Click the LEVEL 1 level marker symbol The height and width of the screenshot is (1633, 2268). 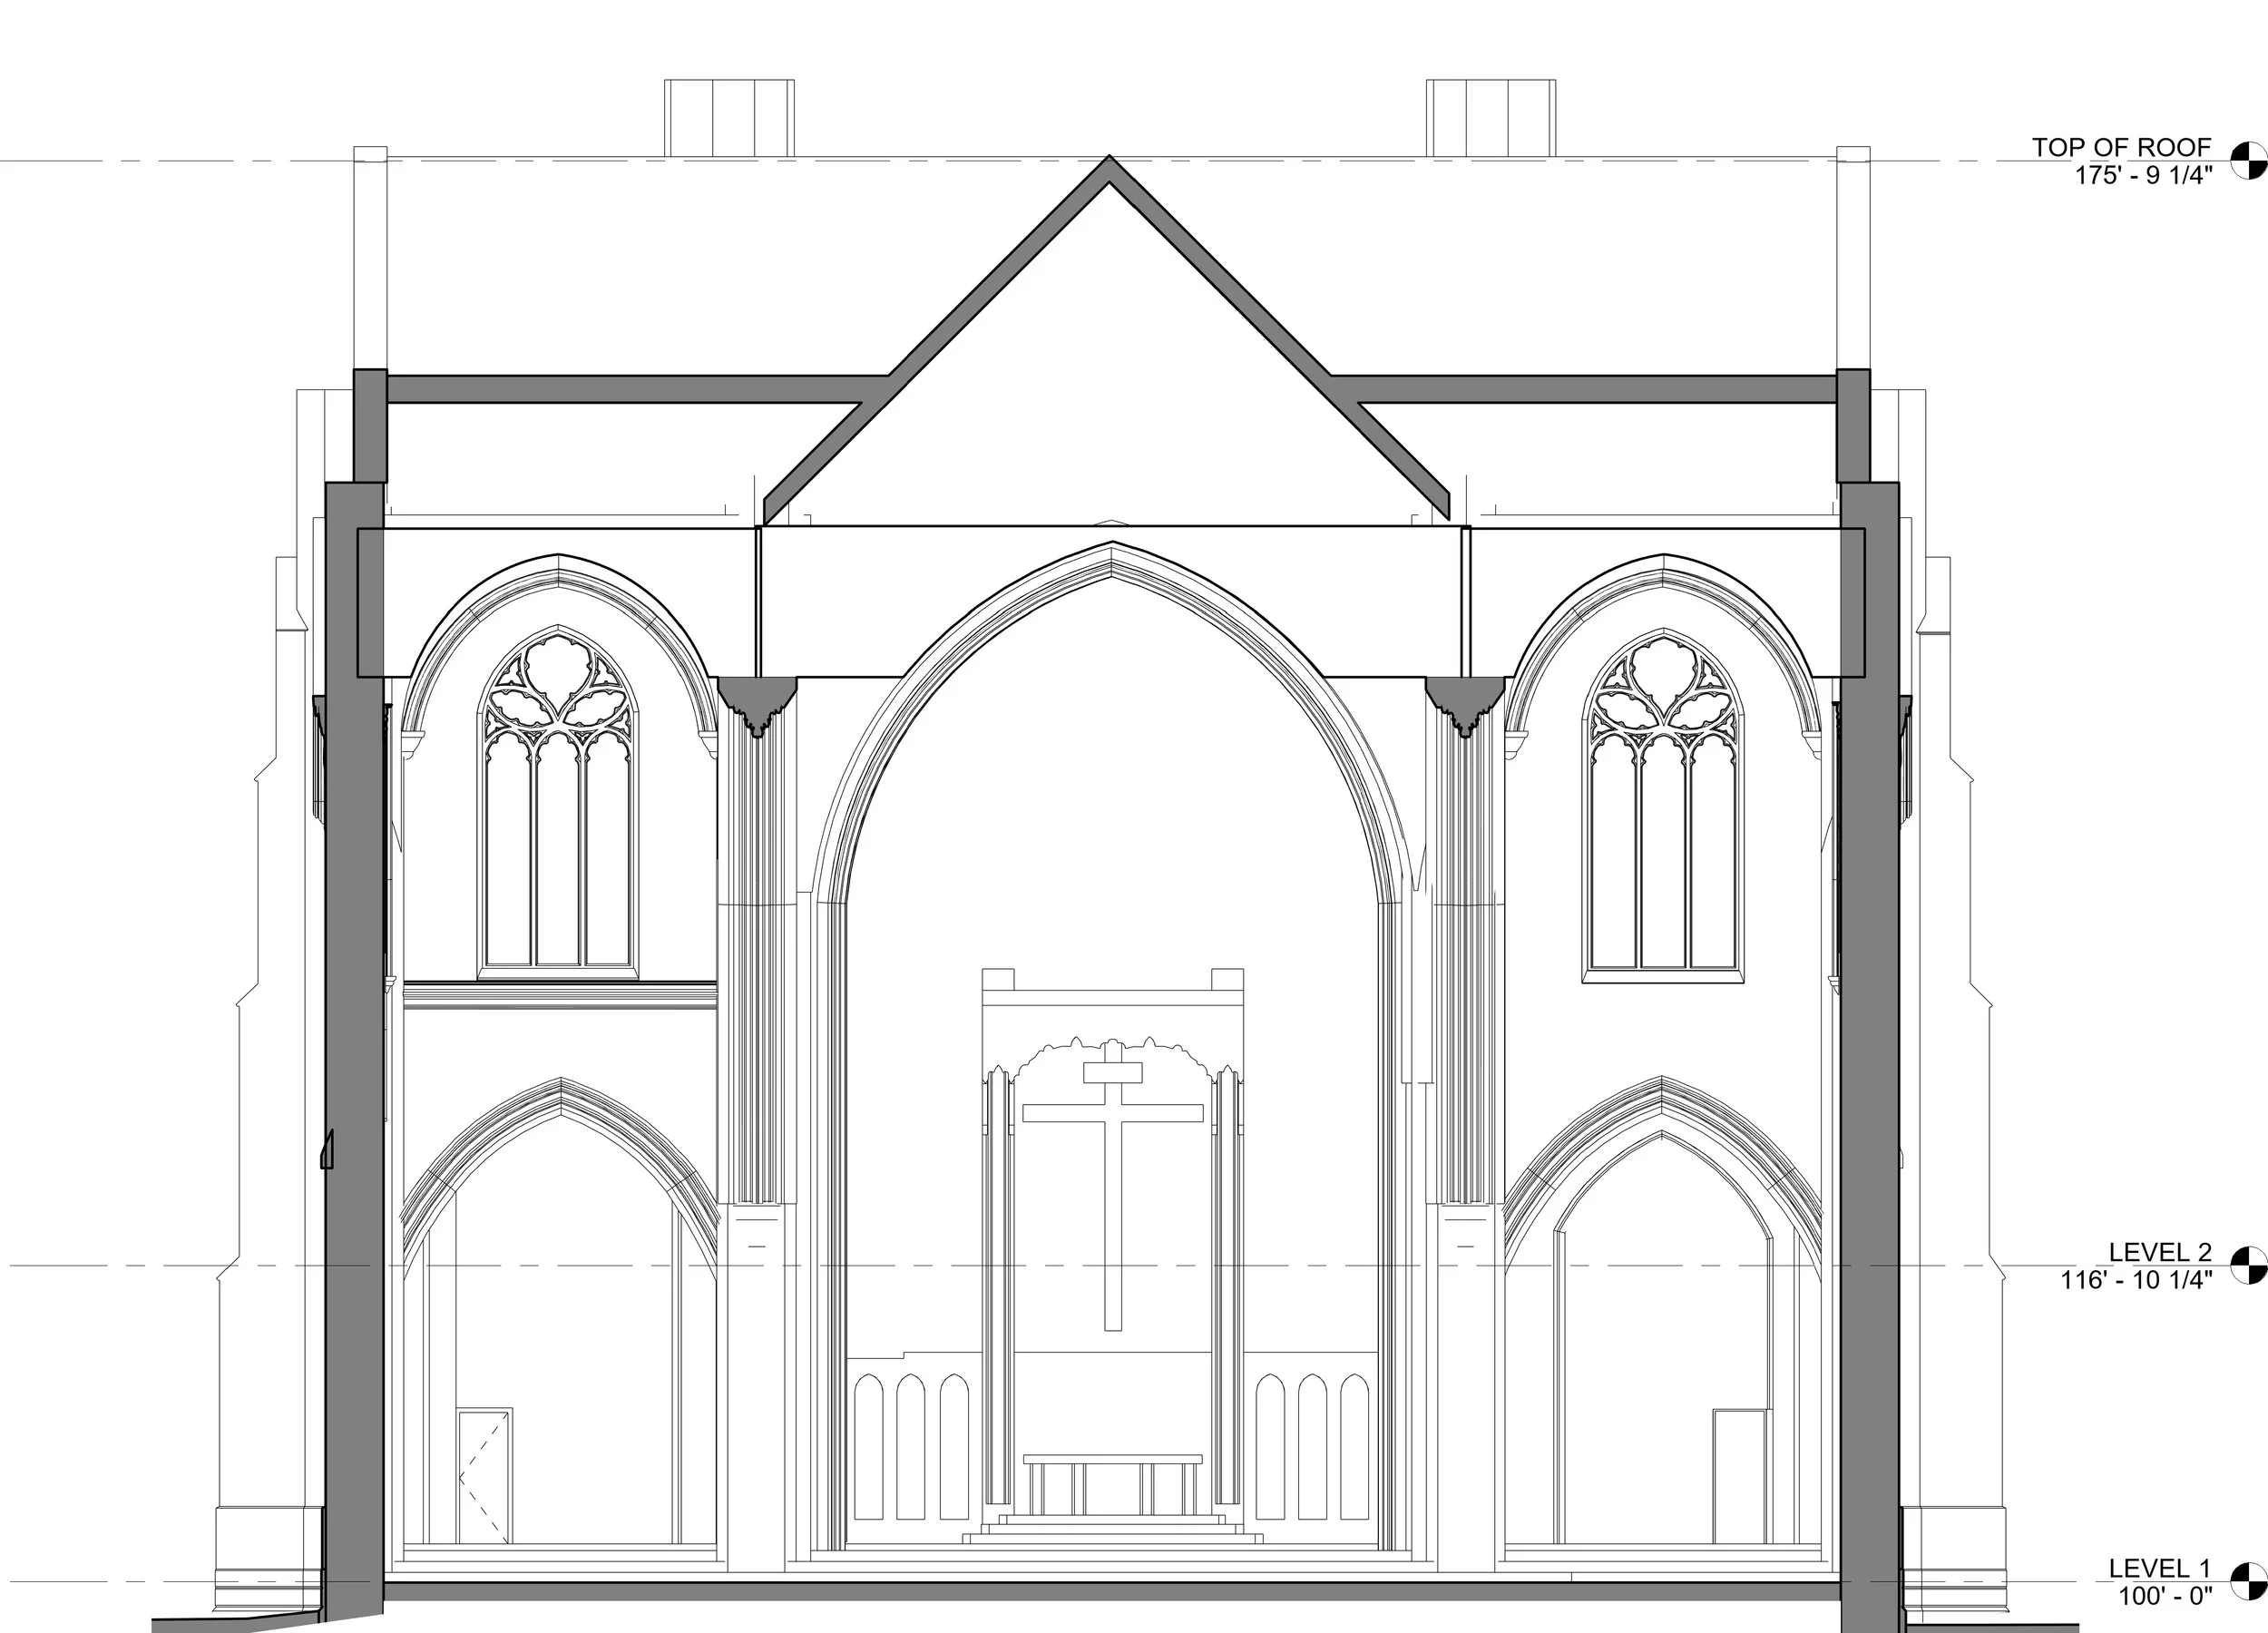coord(2251,1582)
